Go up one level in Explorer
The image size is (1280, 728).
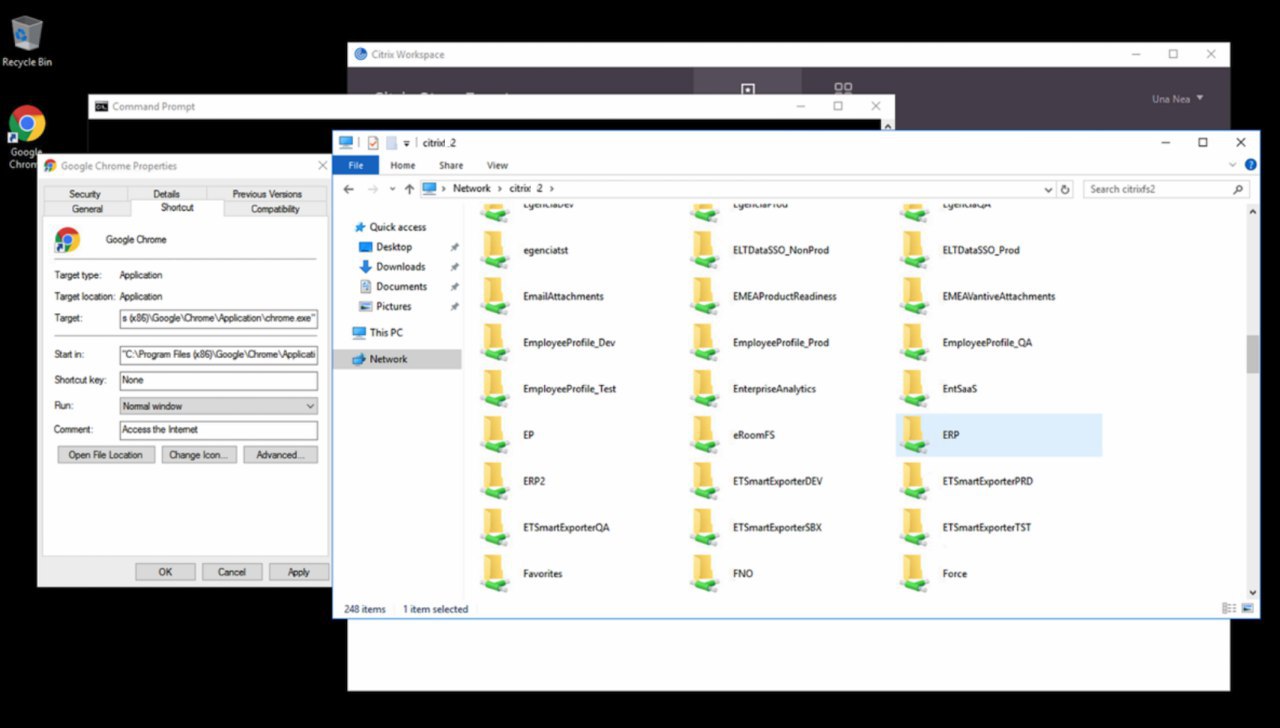point(409,189)
